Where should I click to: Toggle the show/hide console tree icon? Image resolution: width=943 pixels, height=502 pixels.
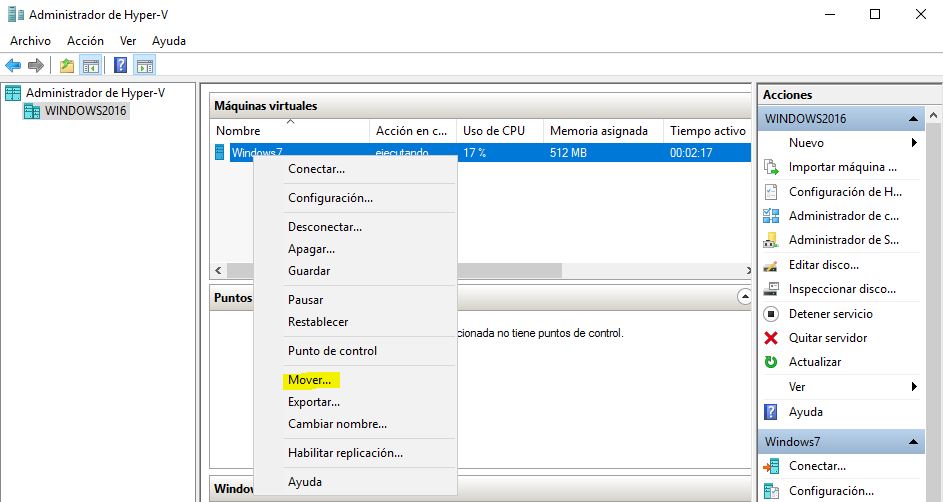[91, 65]
